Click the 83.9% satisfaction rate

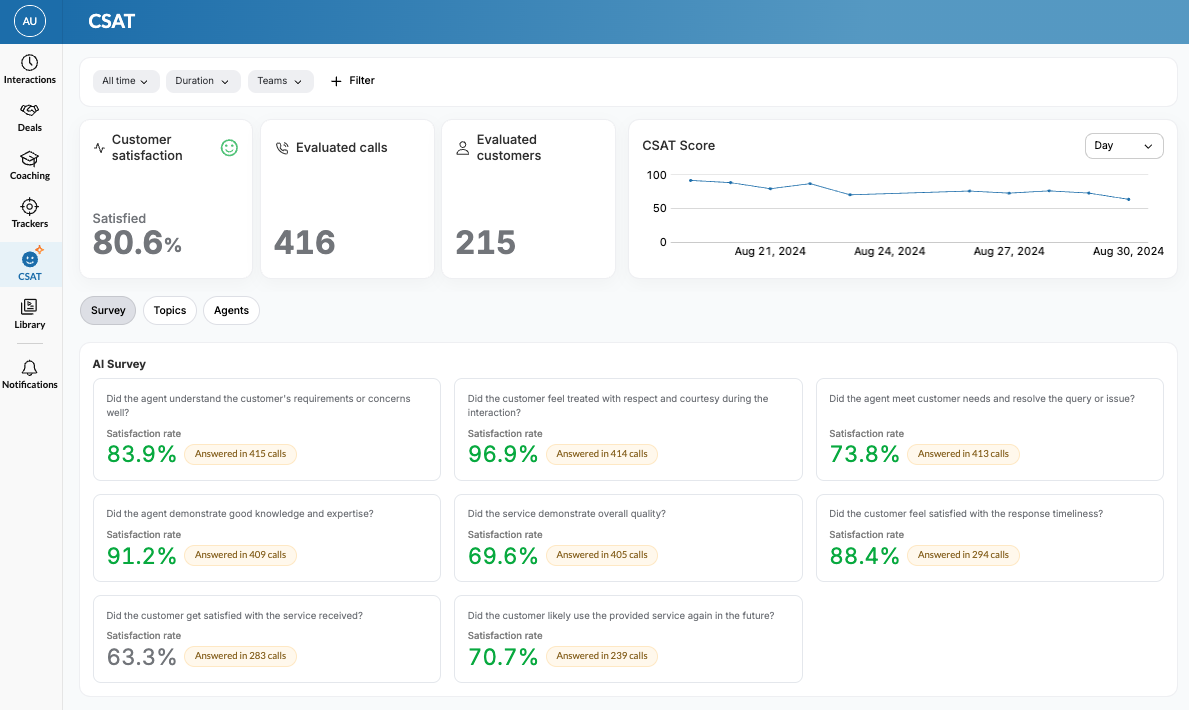142,454
